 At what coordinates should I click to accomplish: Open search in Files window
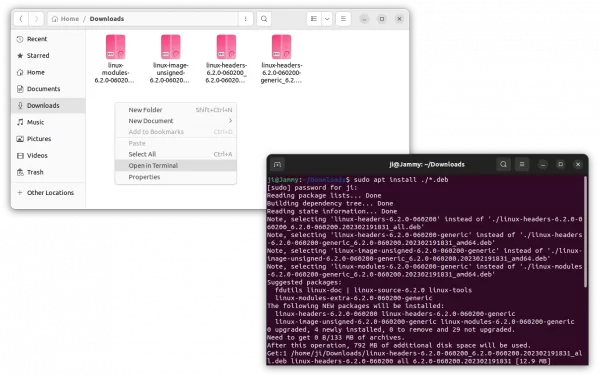coord(264,19)
